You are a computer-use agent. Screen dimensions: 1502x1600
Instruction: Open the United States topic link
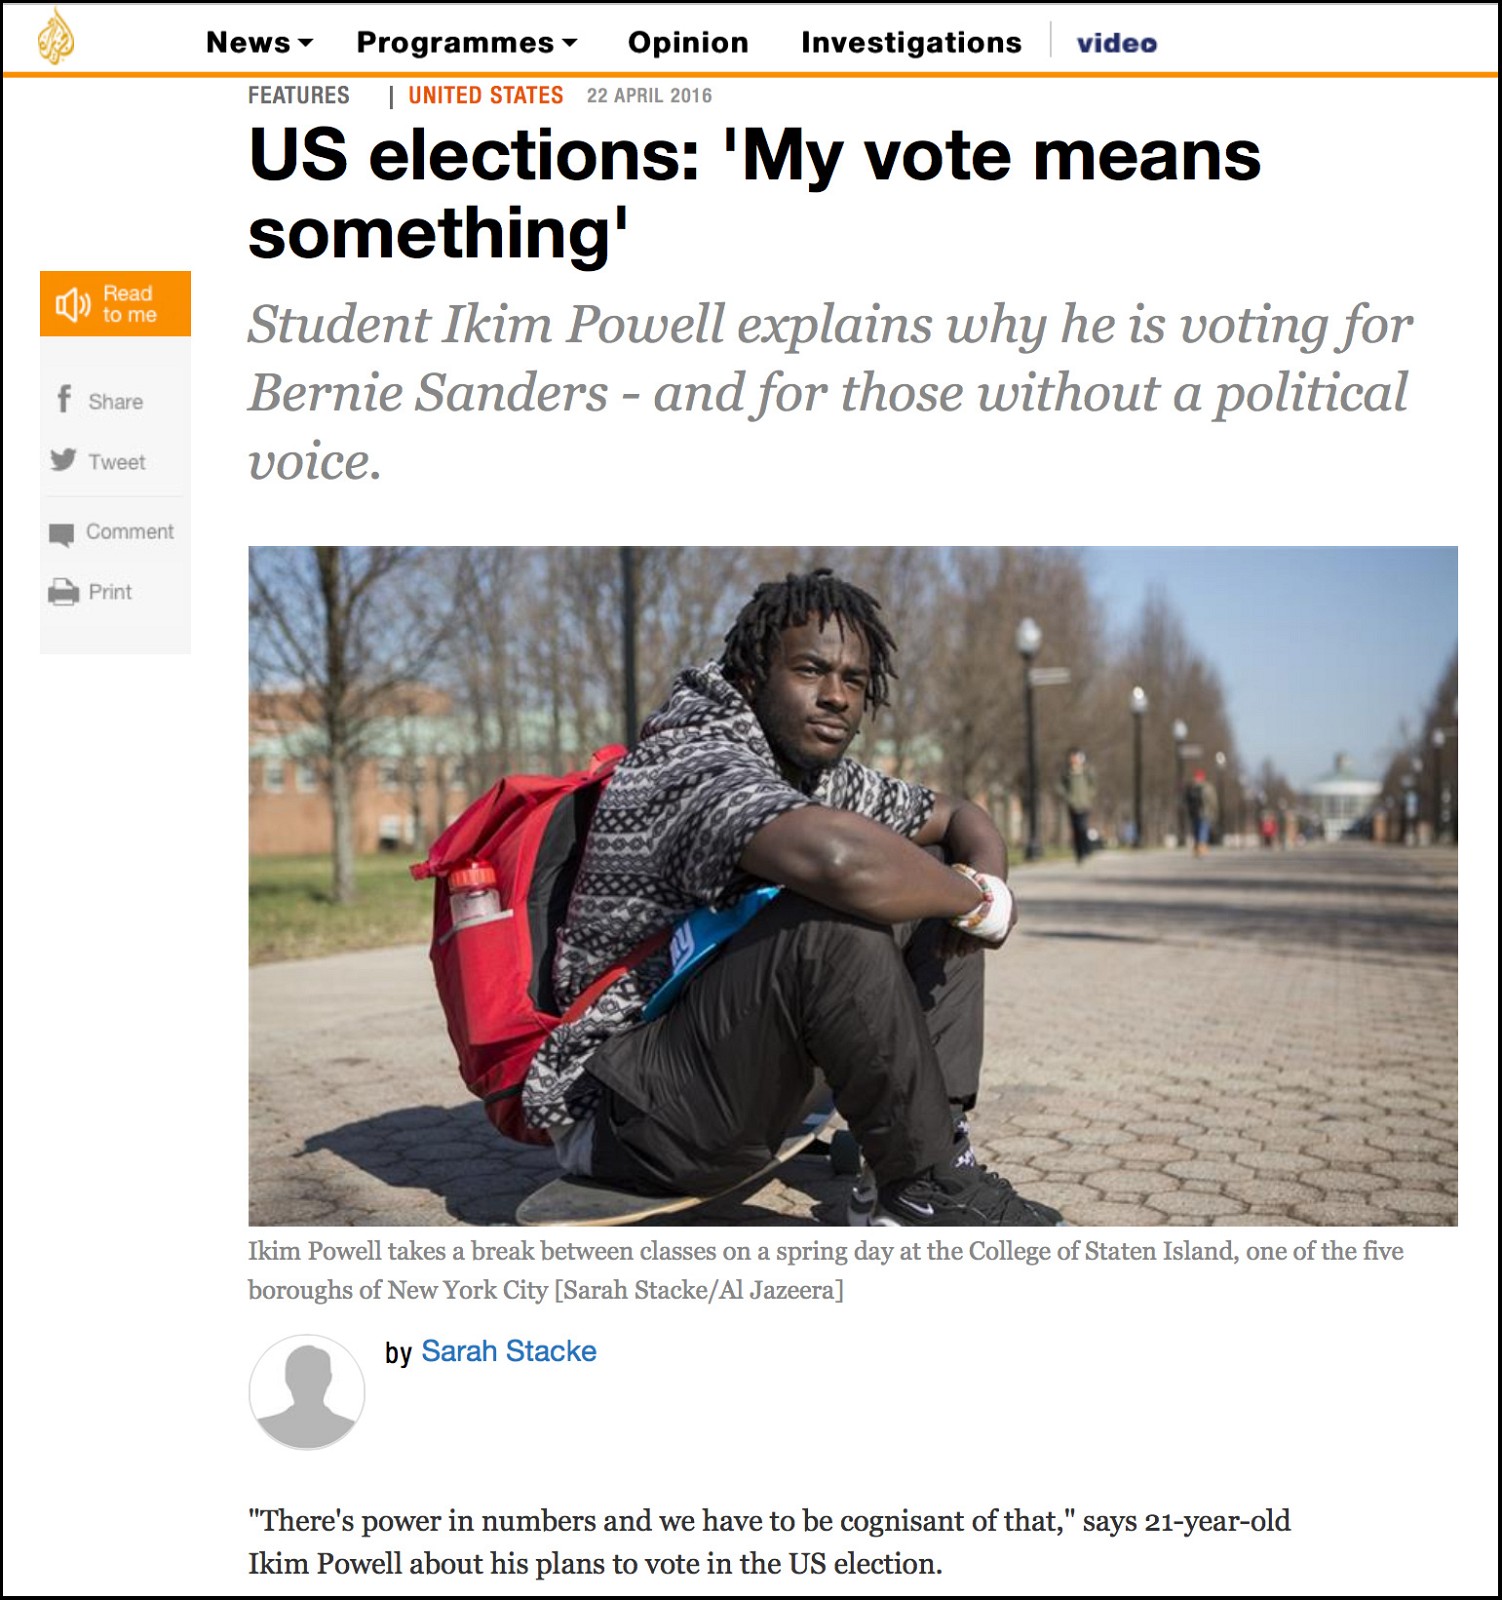click(x=486, y=95)
